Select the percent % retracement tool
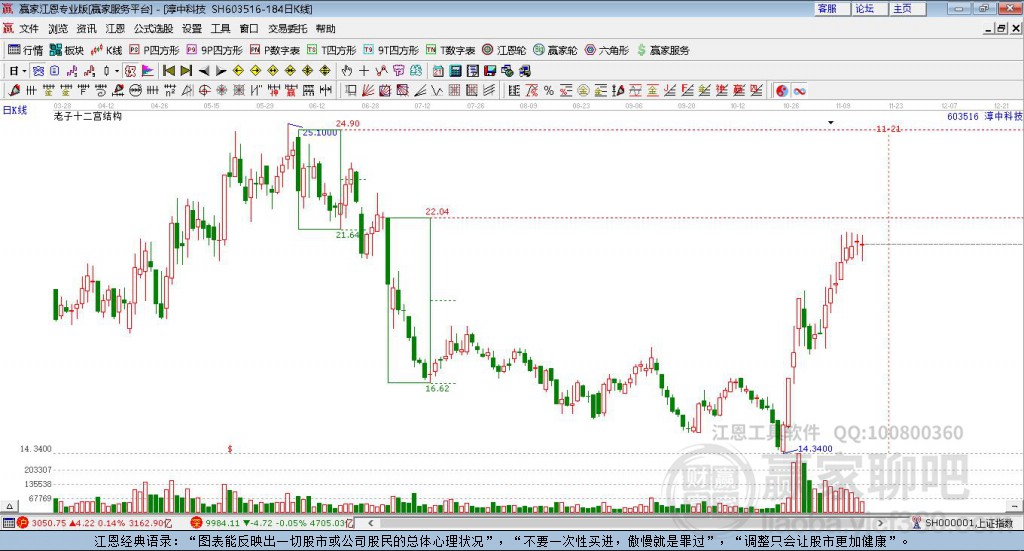Viewport: 1024px width, 551px height. [549, 91]
